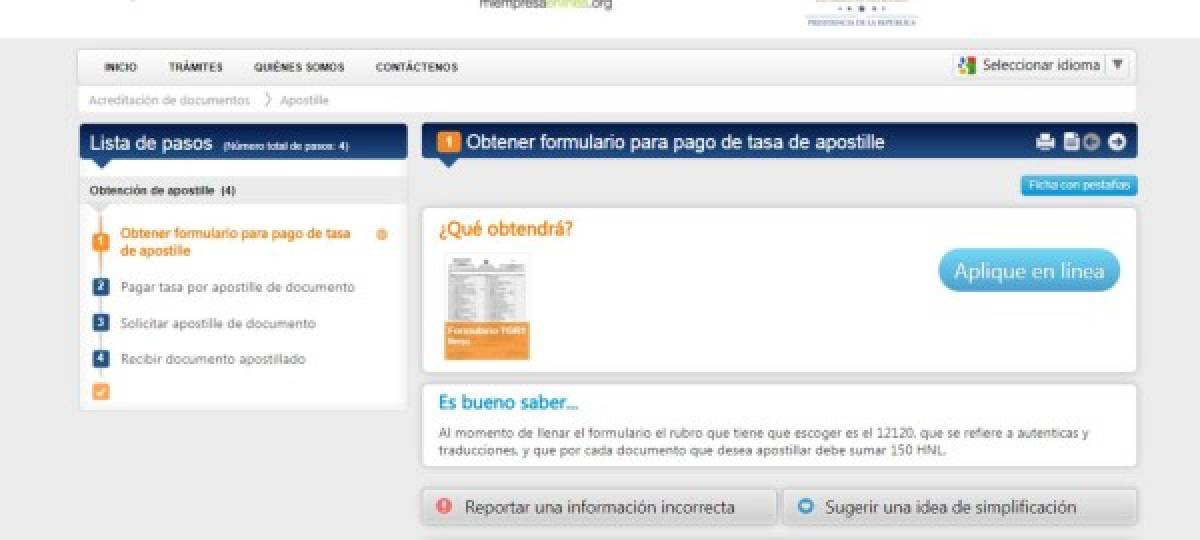Collapse the Obtención de apostille (4) section
The width and height of the screenshot is (1200, 540).
[243, 190]
